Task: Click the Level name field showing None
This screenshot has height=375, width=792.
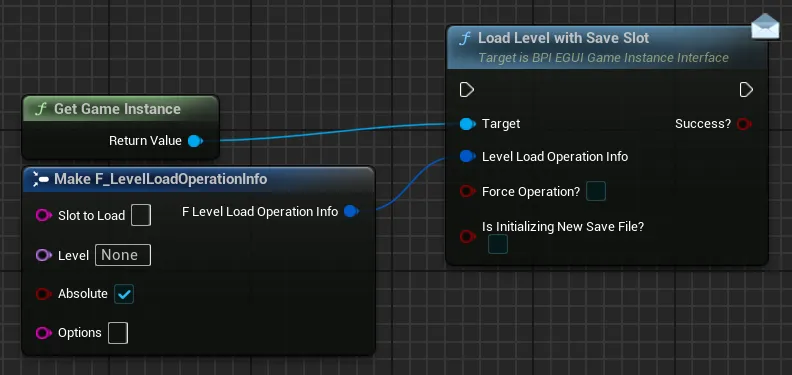Action: 123,255
